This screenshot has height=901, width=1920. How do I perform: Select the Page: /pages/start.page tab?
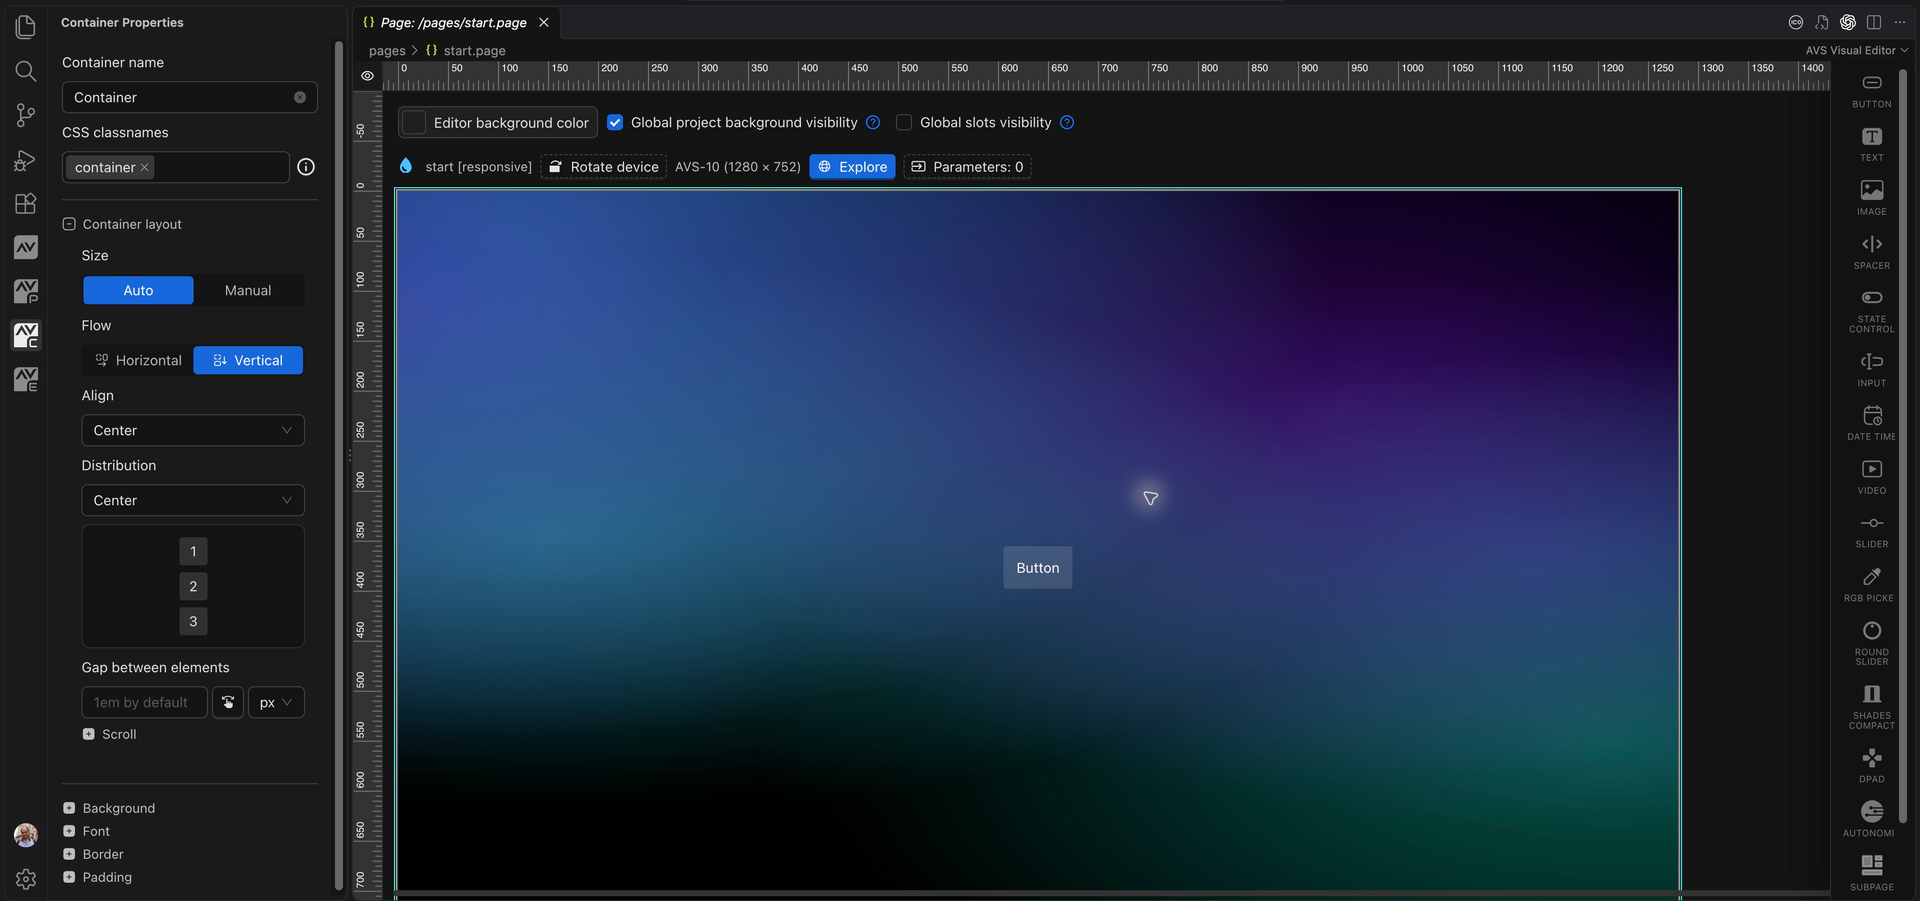click(x=453, y=22)
